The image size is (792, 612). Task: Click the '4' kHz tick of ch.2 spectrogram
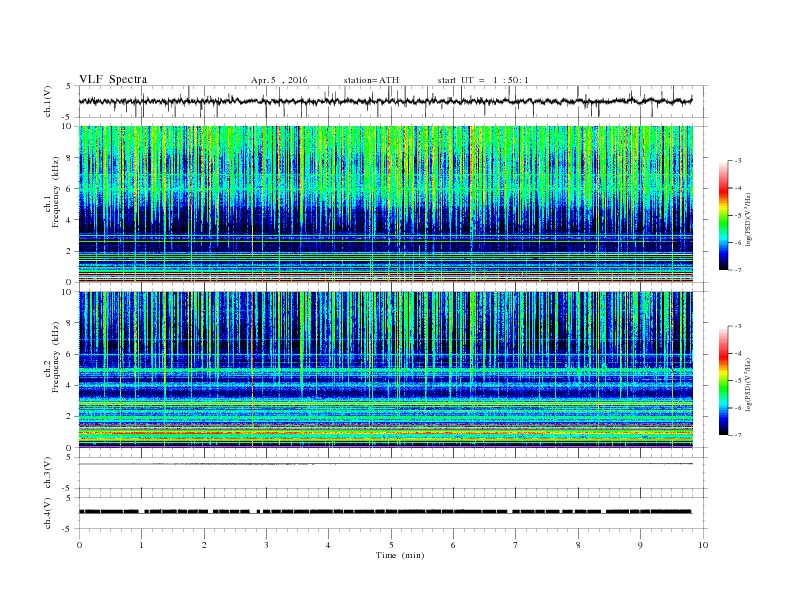point(69,386)
